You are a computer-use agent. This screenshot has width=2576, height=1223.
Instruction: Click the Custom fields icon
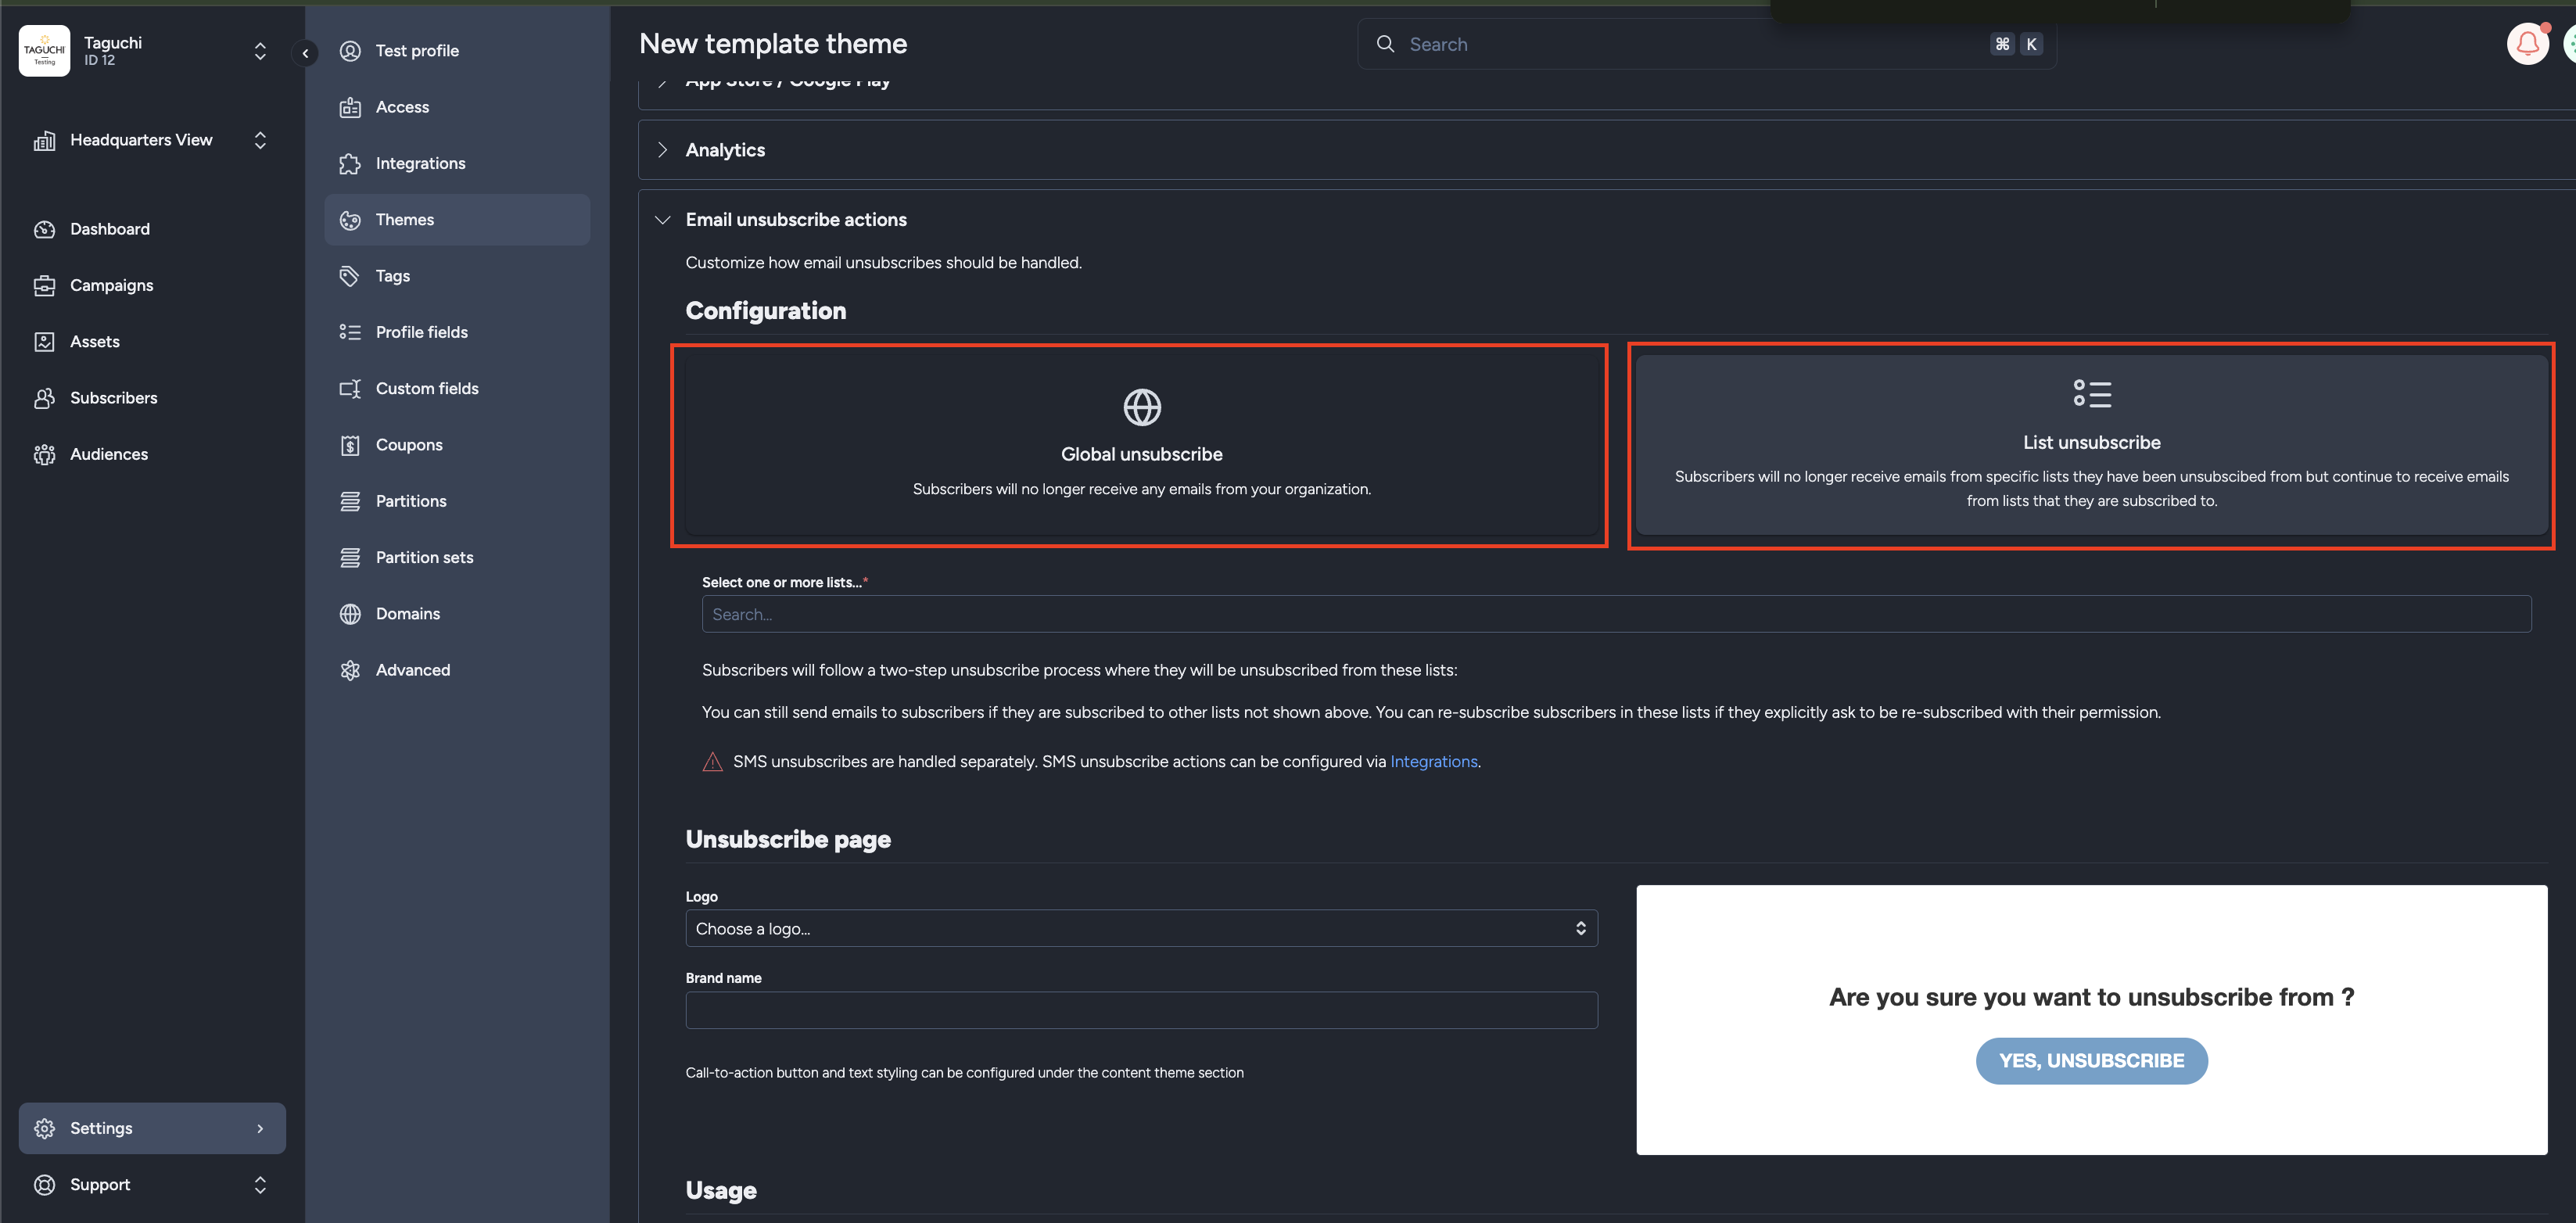(350, 389)
